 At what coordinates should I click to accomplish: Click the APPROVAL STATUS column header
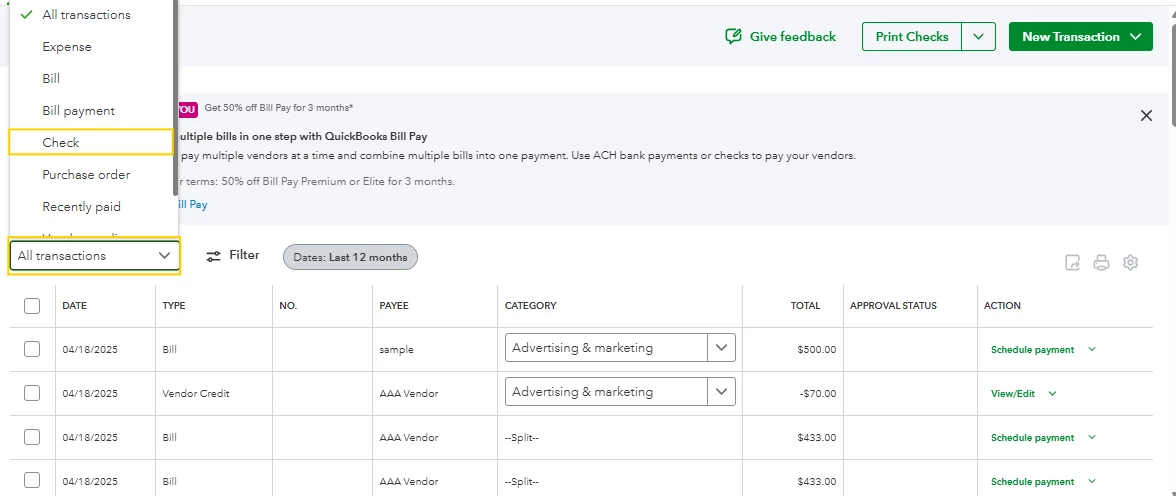(x=893, y=306)
